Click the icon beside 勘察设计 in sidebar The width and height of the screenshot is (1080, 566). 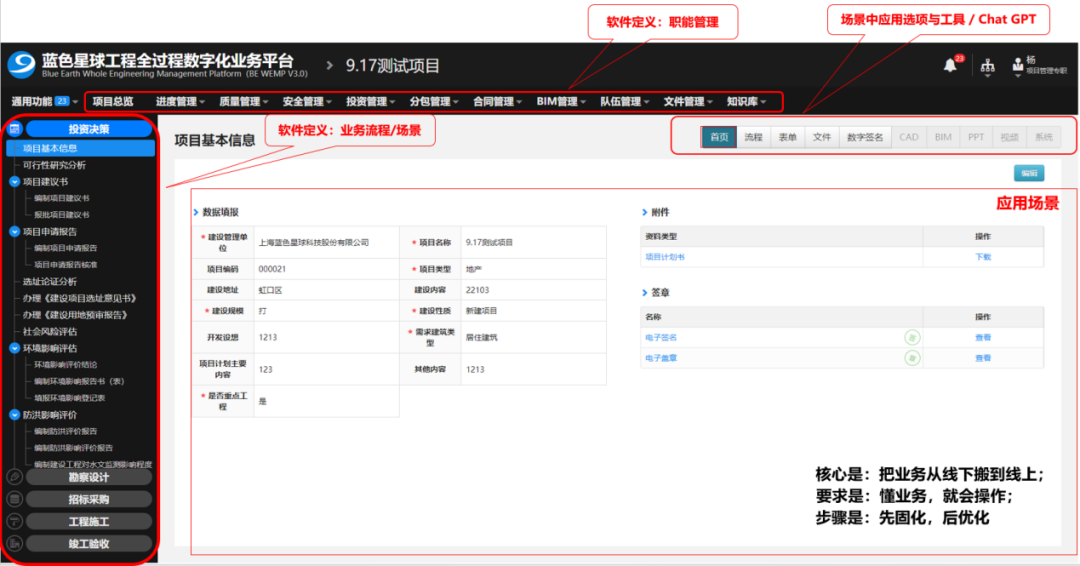14,477
